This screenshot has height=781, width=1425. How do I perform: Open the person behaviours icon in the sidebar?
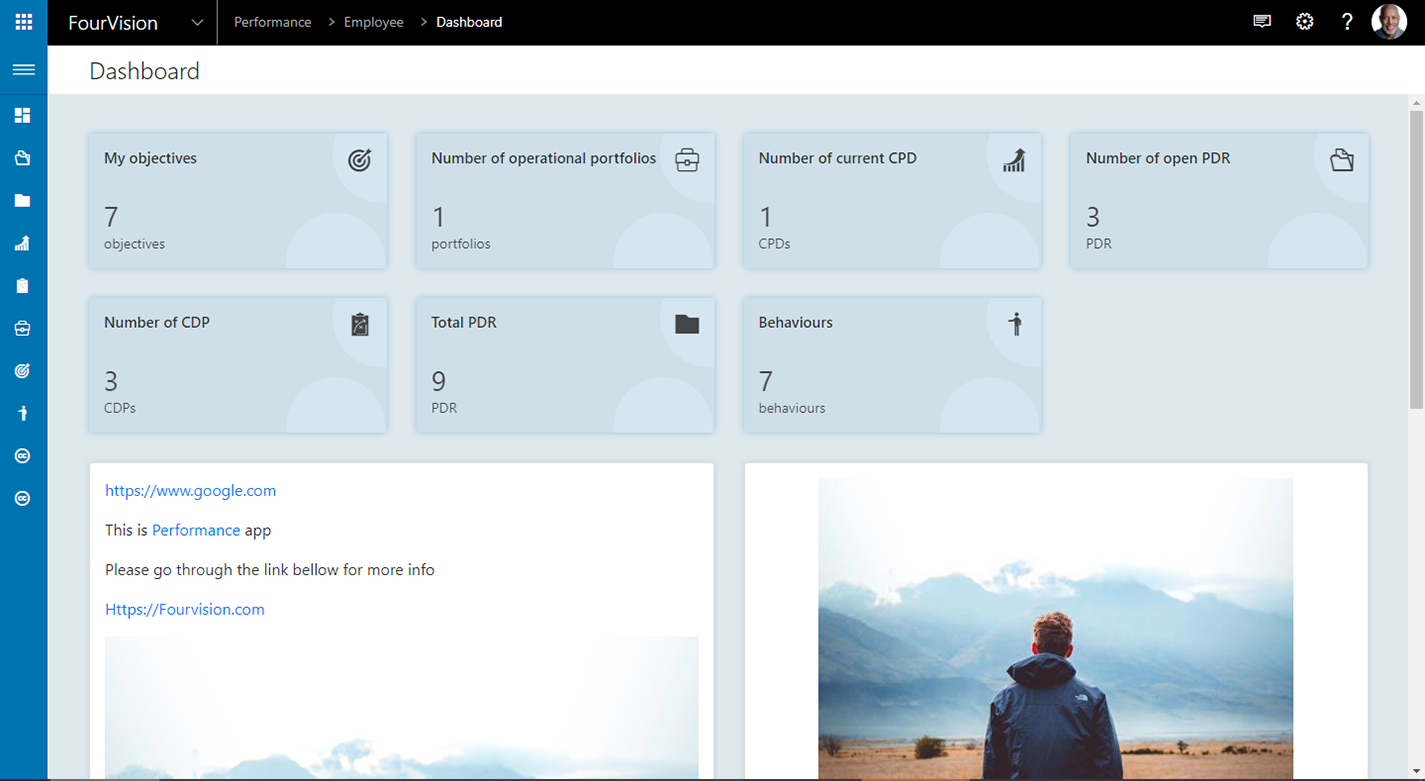click(x=23, y=413)
